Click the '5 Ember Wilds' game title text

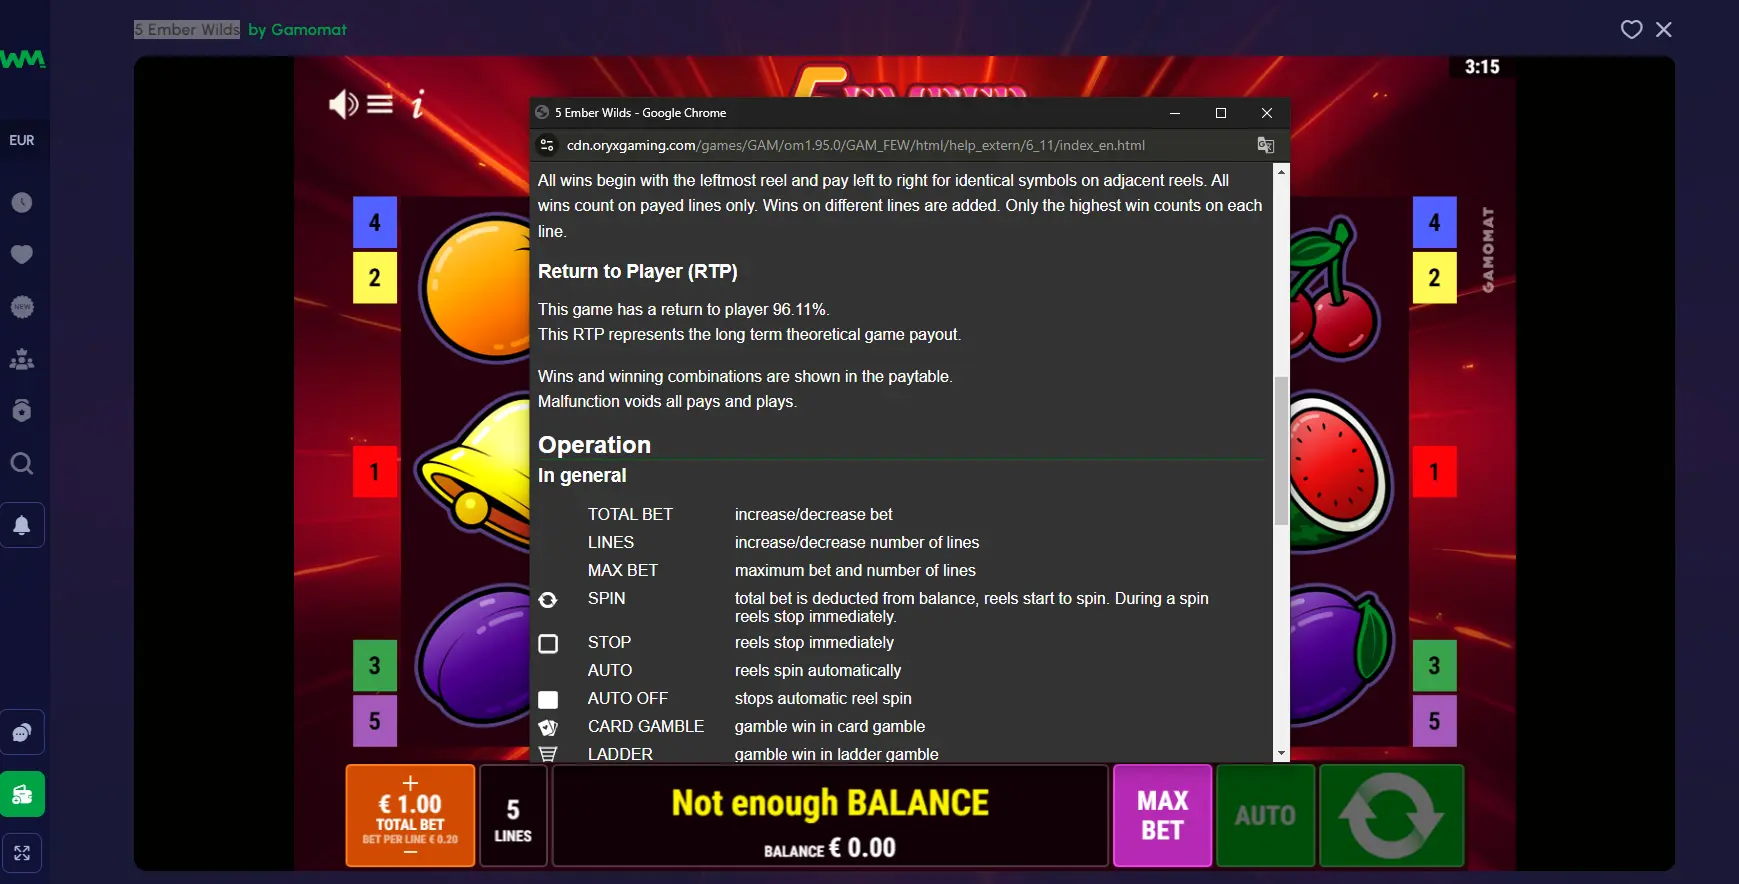pos(187,30)
